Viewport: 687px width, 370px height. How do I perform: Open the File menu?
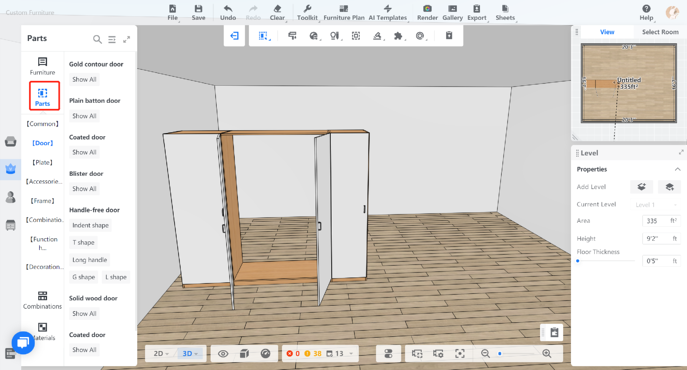[173, 13]
